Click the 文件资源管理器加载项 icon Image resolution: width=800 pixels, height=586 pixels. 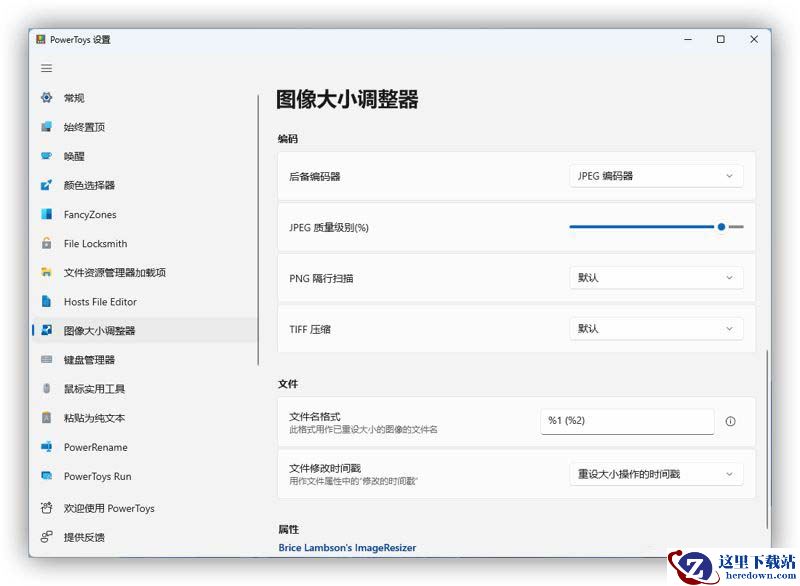[46, 272]
